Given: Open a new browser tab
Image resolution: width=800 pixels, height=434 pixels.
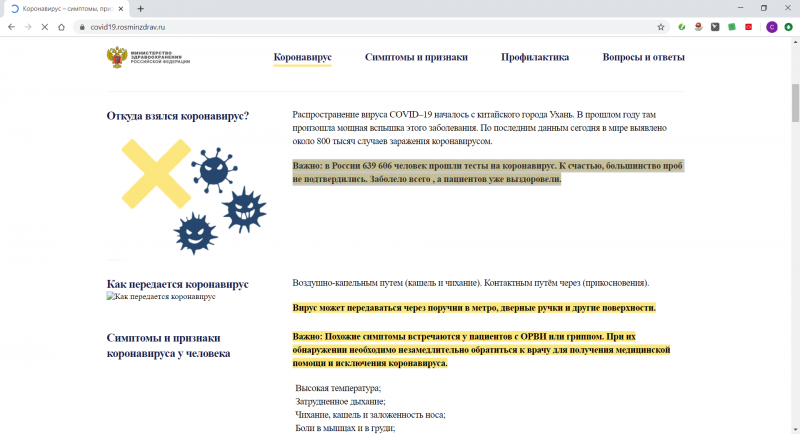Looking at the screenshot, I should tap(140, 9).
